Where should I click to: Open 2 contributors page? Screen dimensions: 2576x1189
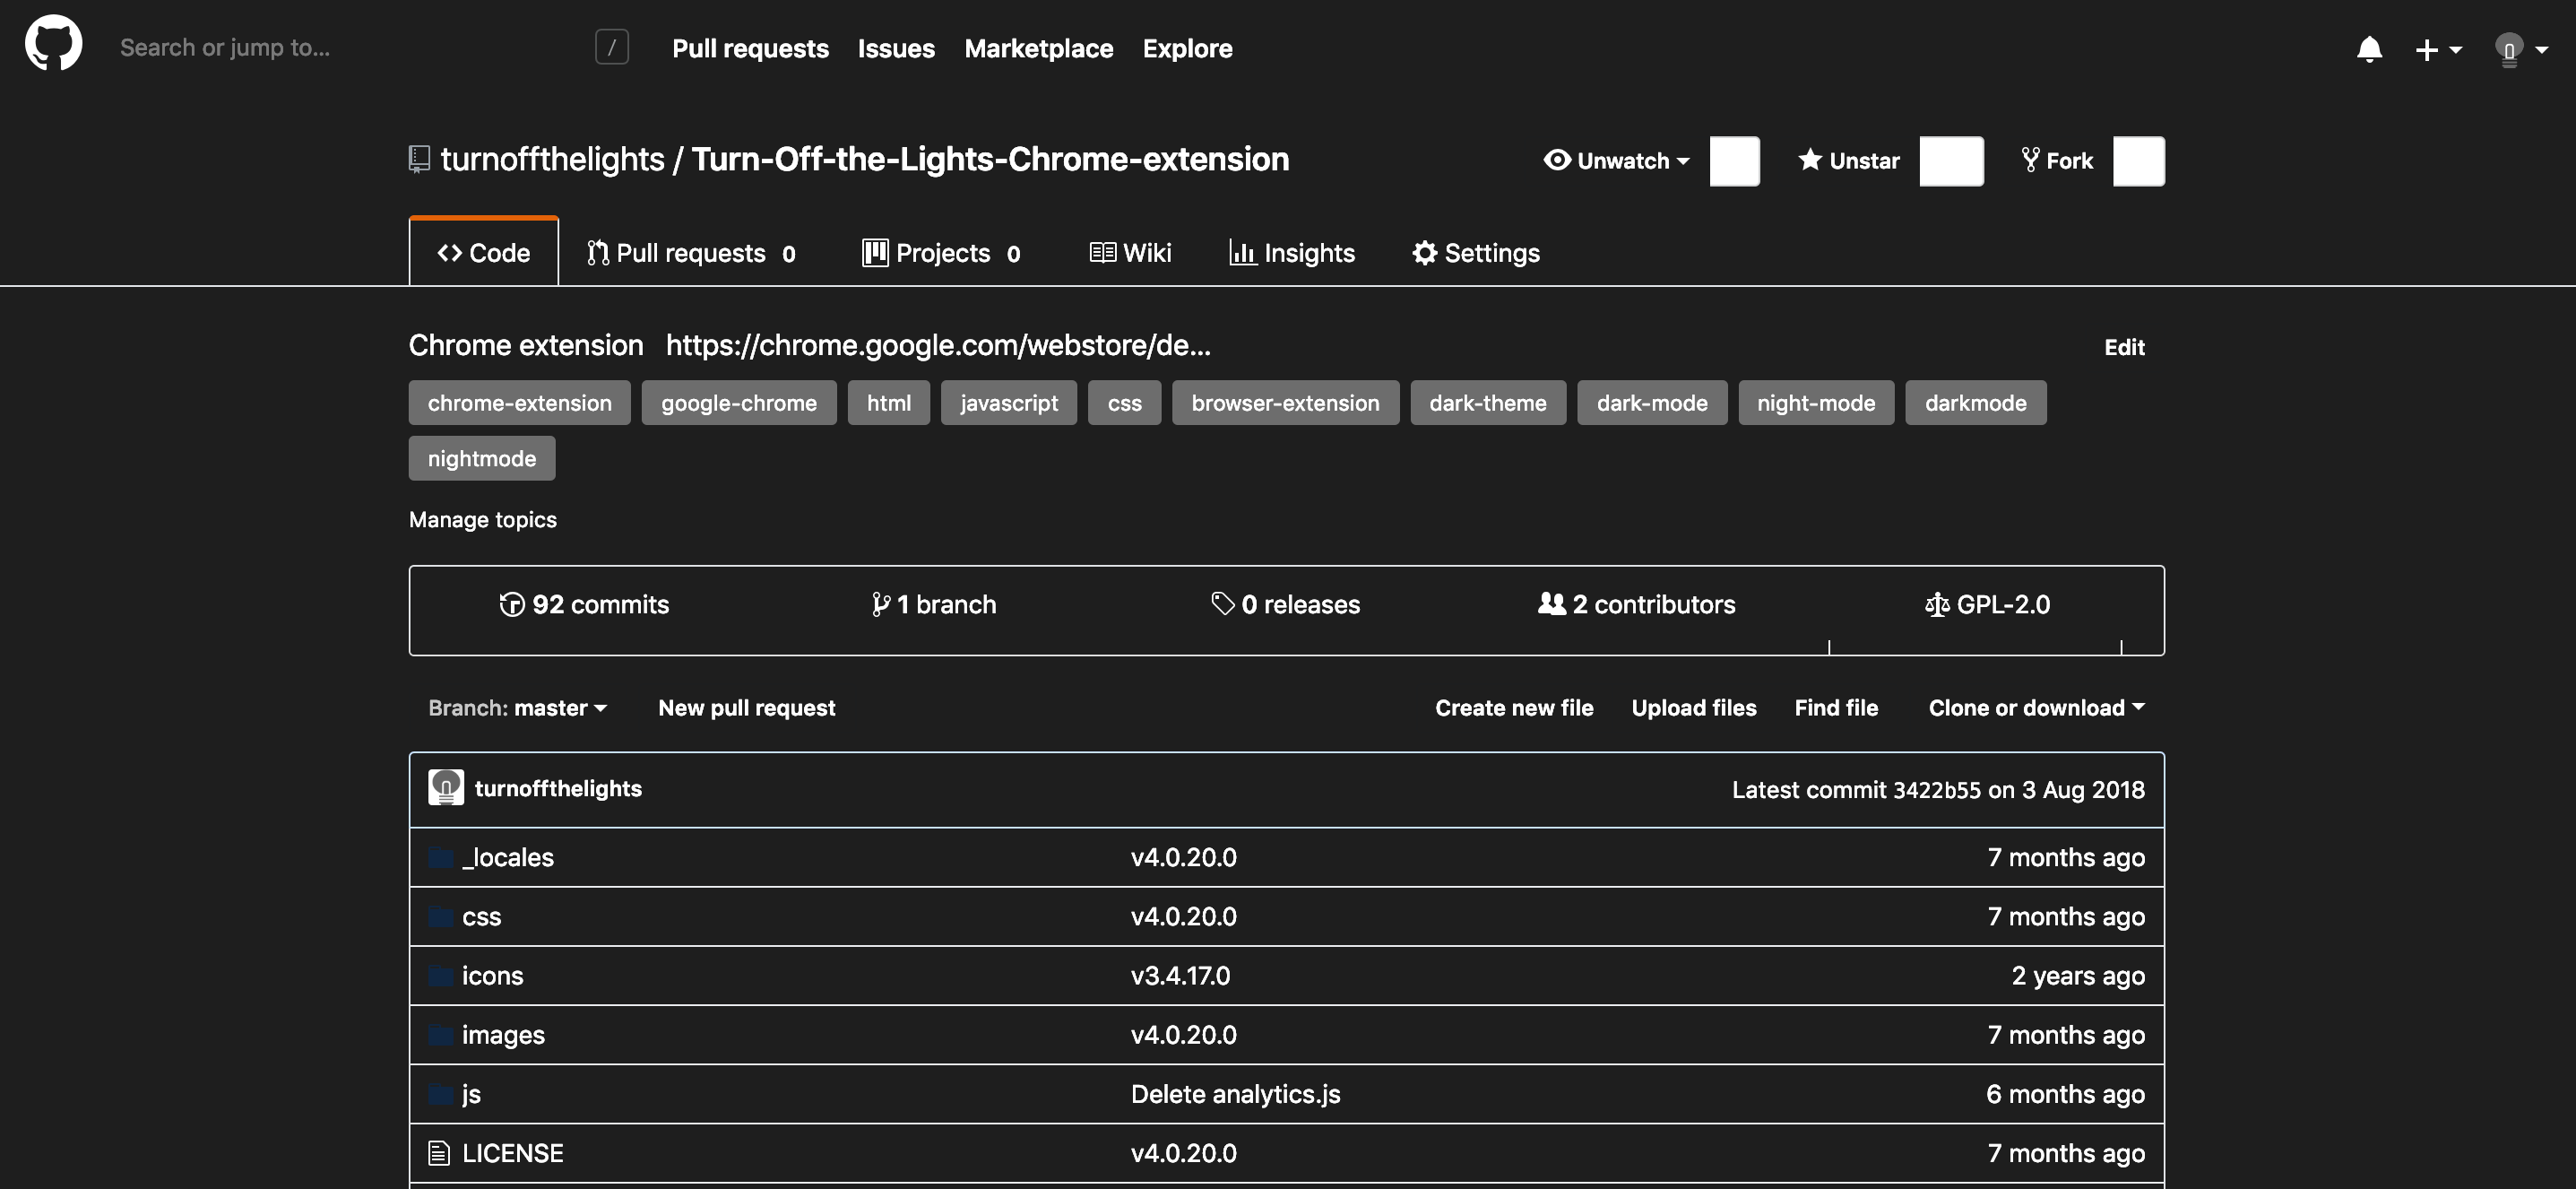pos(1637,604)
